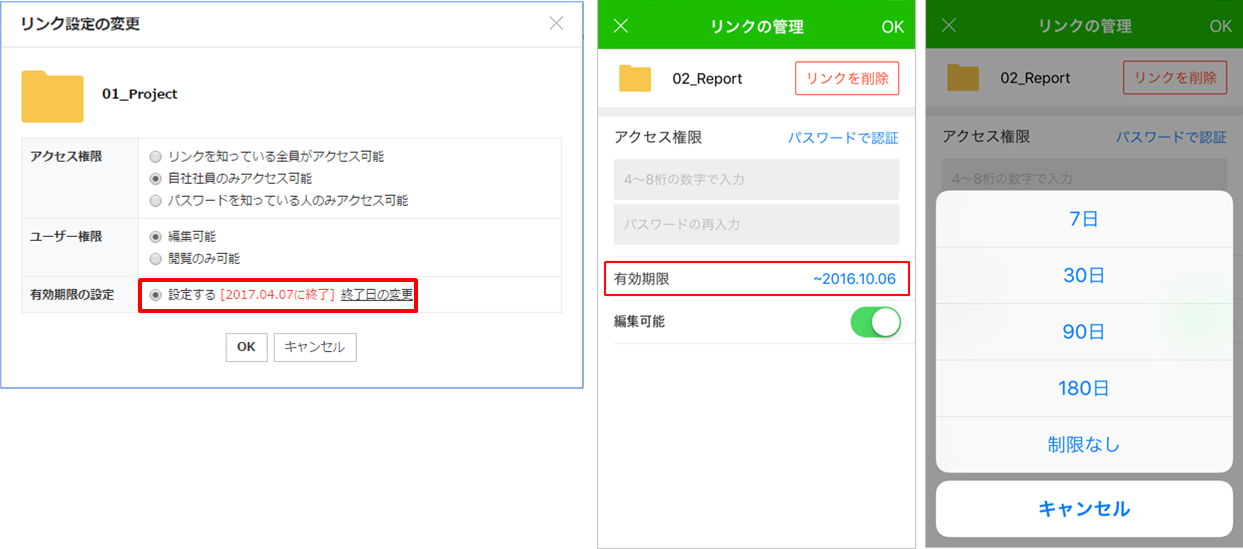
Task: Open 'パスワードで認証' access permission selector
Action: pos(842,138)
